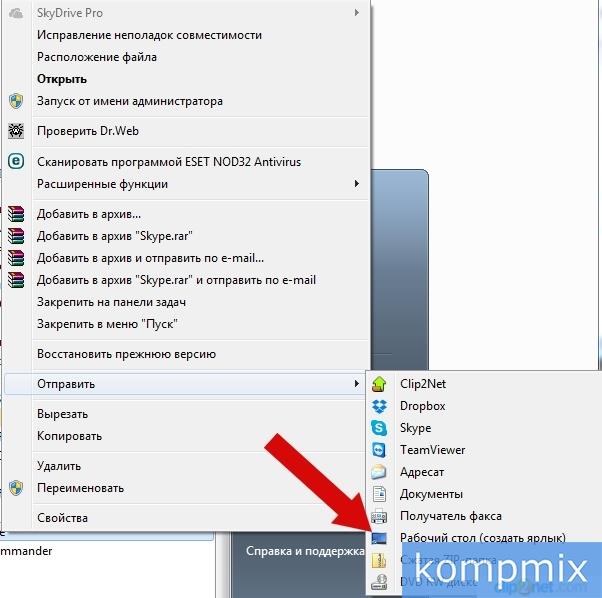Click the Адресат mail envelope icon
This screenshot has width=602, height=598.
[379, 472]
